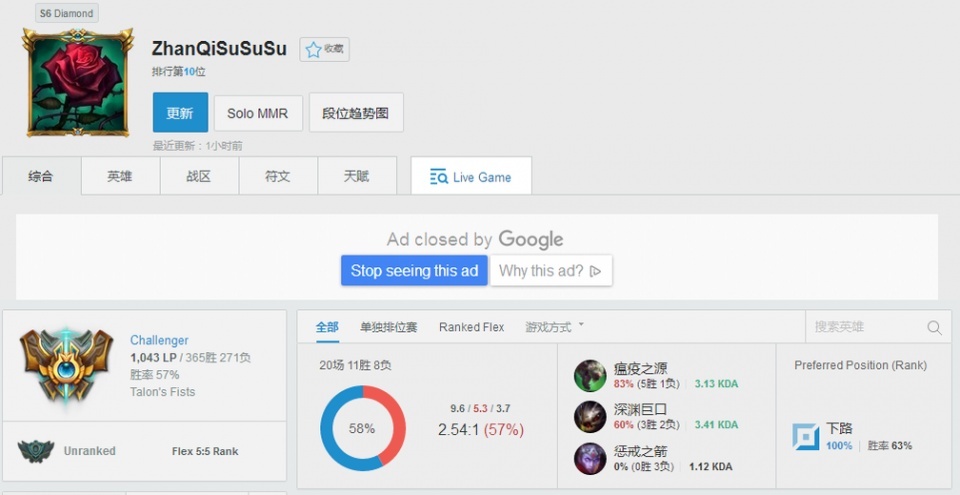Click the Unranked Flex 5:5 emblem icon
Image resolution: width=960 pixels, height=495 pixels.
36,451
